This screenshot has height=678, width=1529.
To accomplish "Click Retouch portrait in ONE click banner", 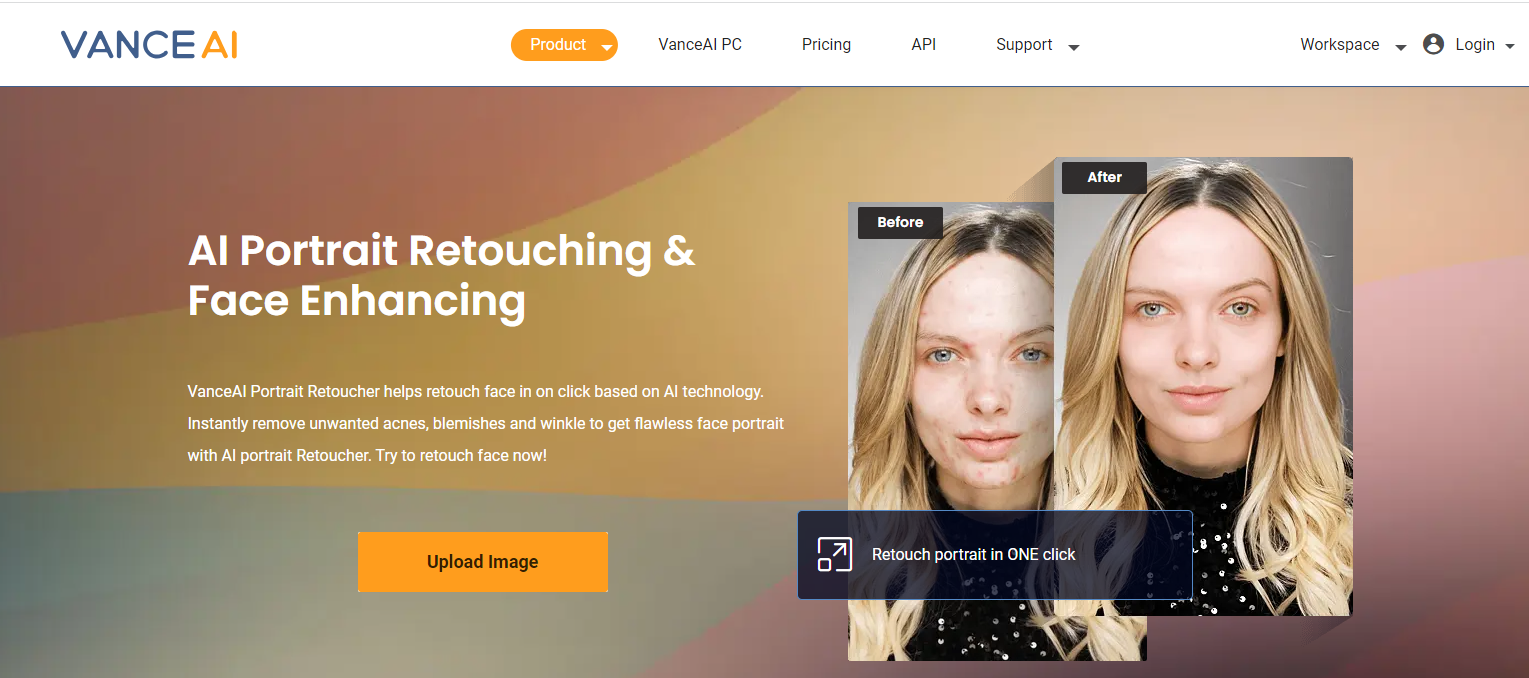I will point(995,555).
